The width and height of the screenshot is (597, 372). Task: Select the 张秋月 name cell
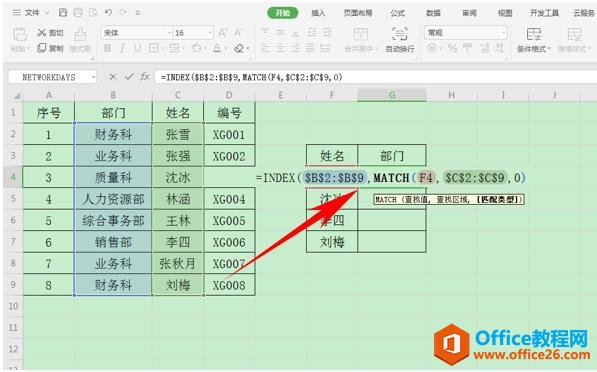pyautogui.click(x=177, y=263)
